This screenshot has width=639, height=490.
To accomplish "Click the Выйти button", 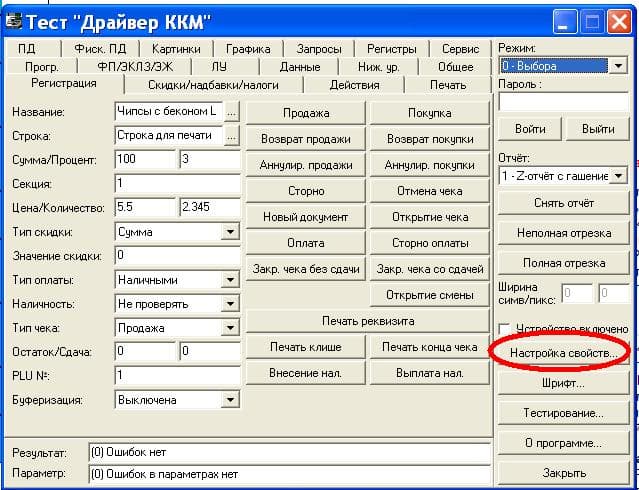I will (598, 129).
